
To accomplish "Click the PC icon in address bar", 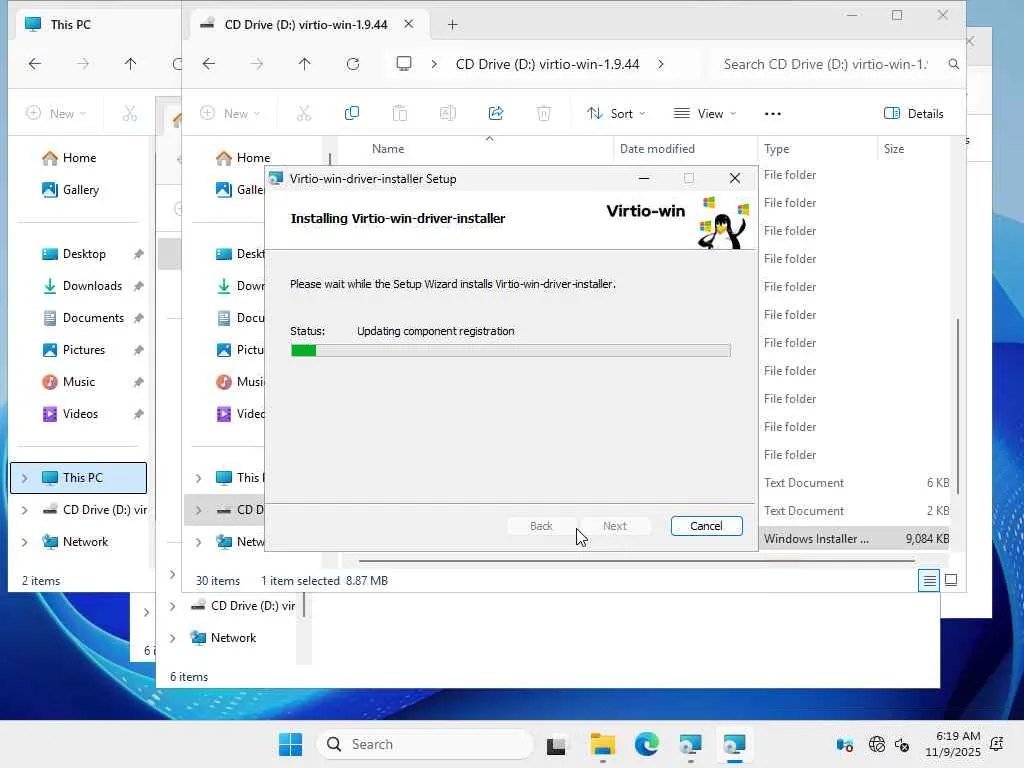I will 404,63.
